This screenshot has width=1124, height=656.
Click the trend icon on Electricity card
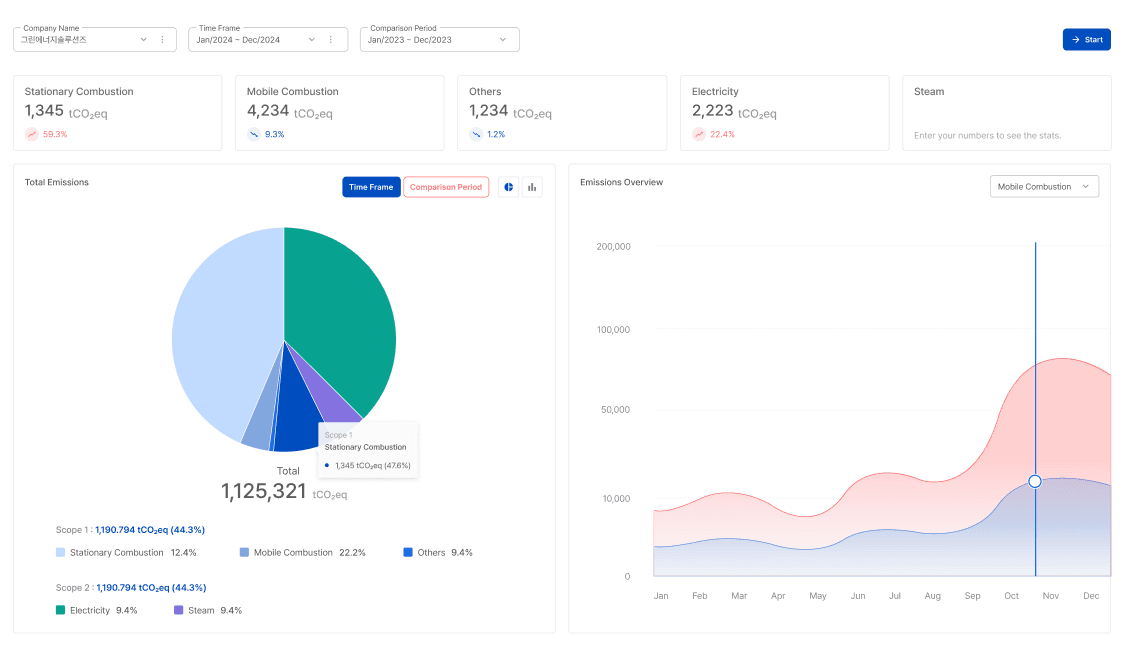tap(699, 133)
